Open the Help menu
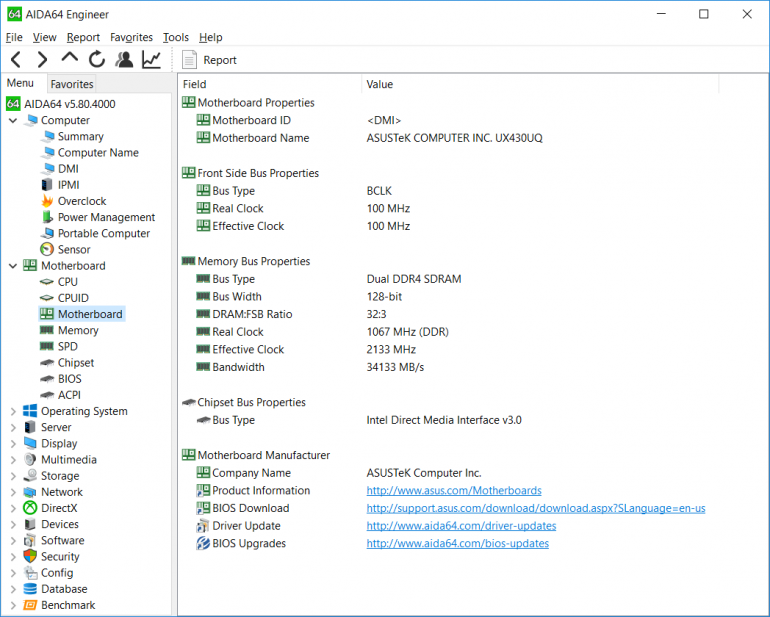This screenshot has width=770, height=617. [x=211, y=37]
